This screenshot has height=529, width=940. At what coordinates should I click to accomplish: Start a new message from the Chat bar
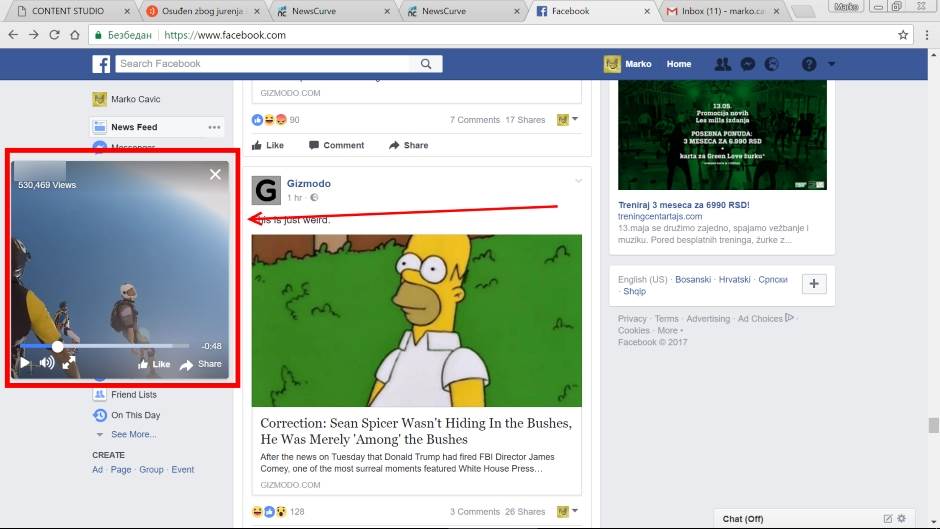pos(887,518)
